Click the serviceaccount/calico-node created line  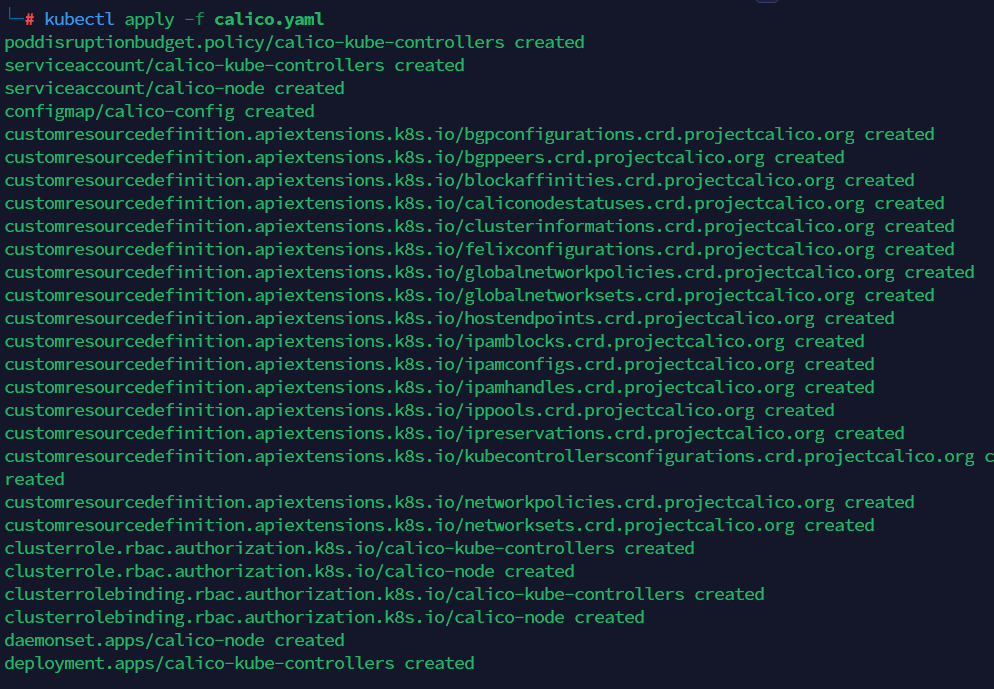[x=174, y=88]
